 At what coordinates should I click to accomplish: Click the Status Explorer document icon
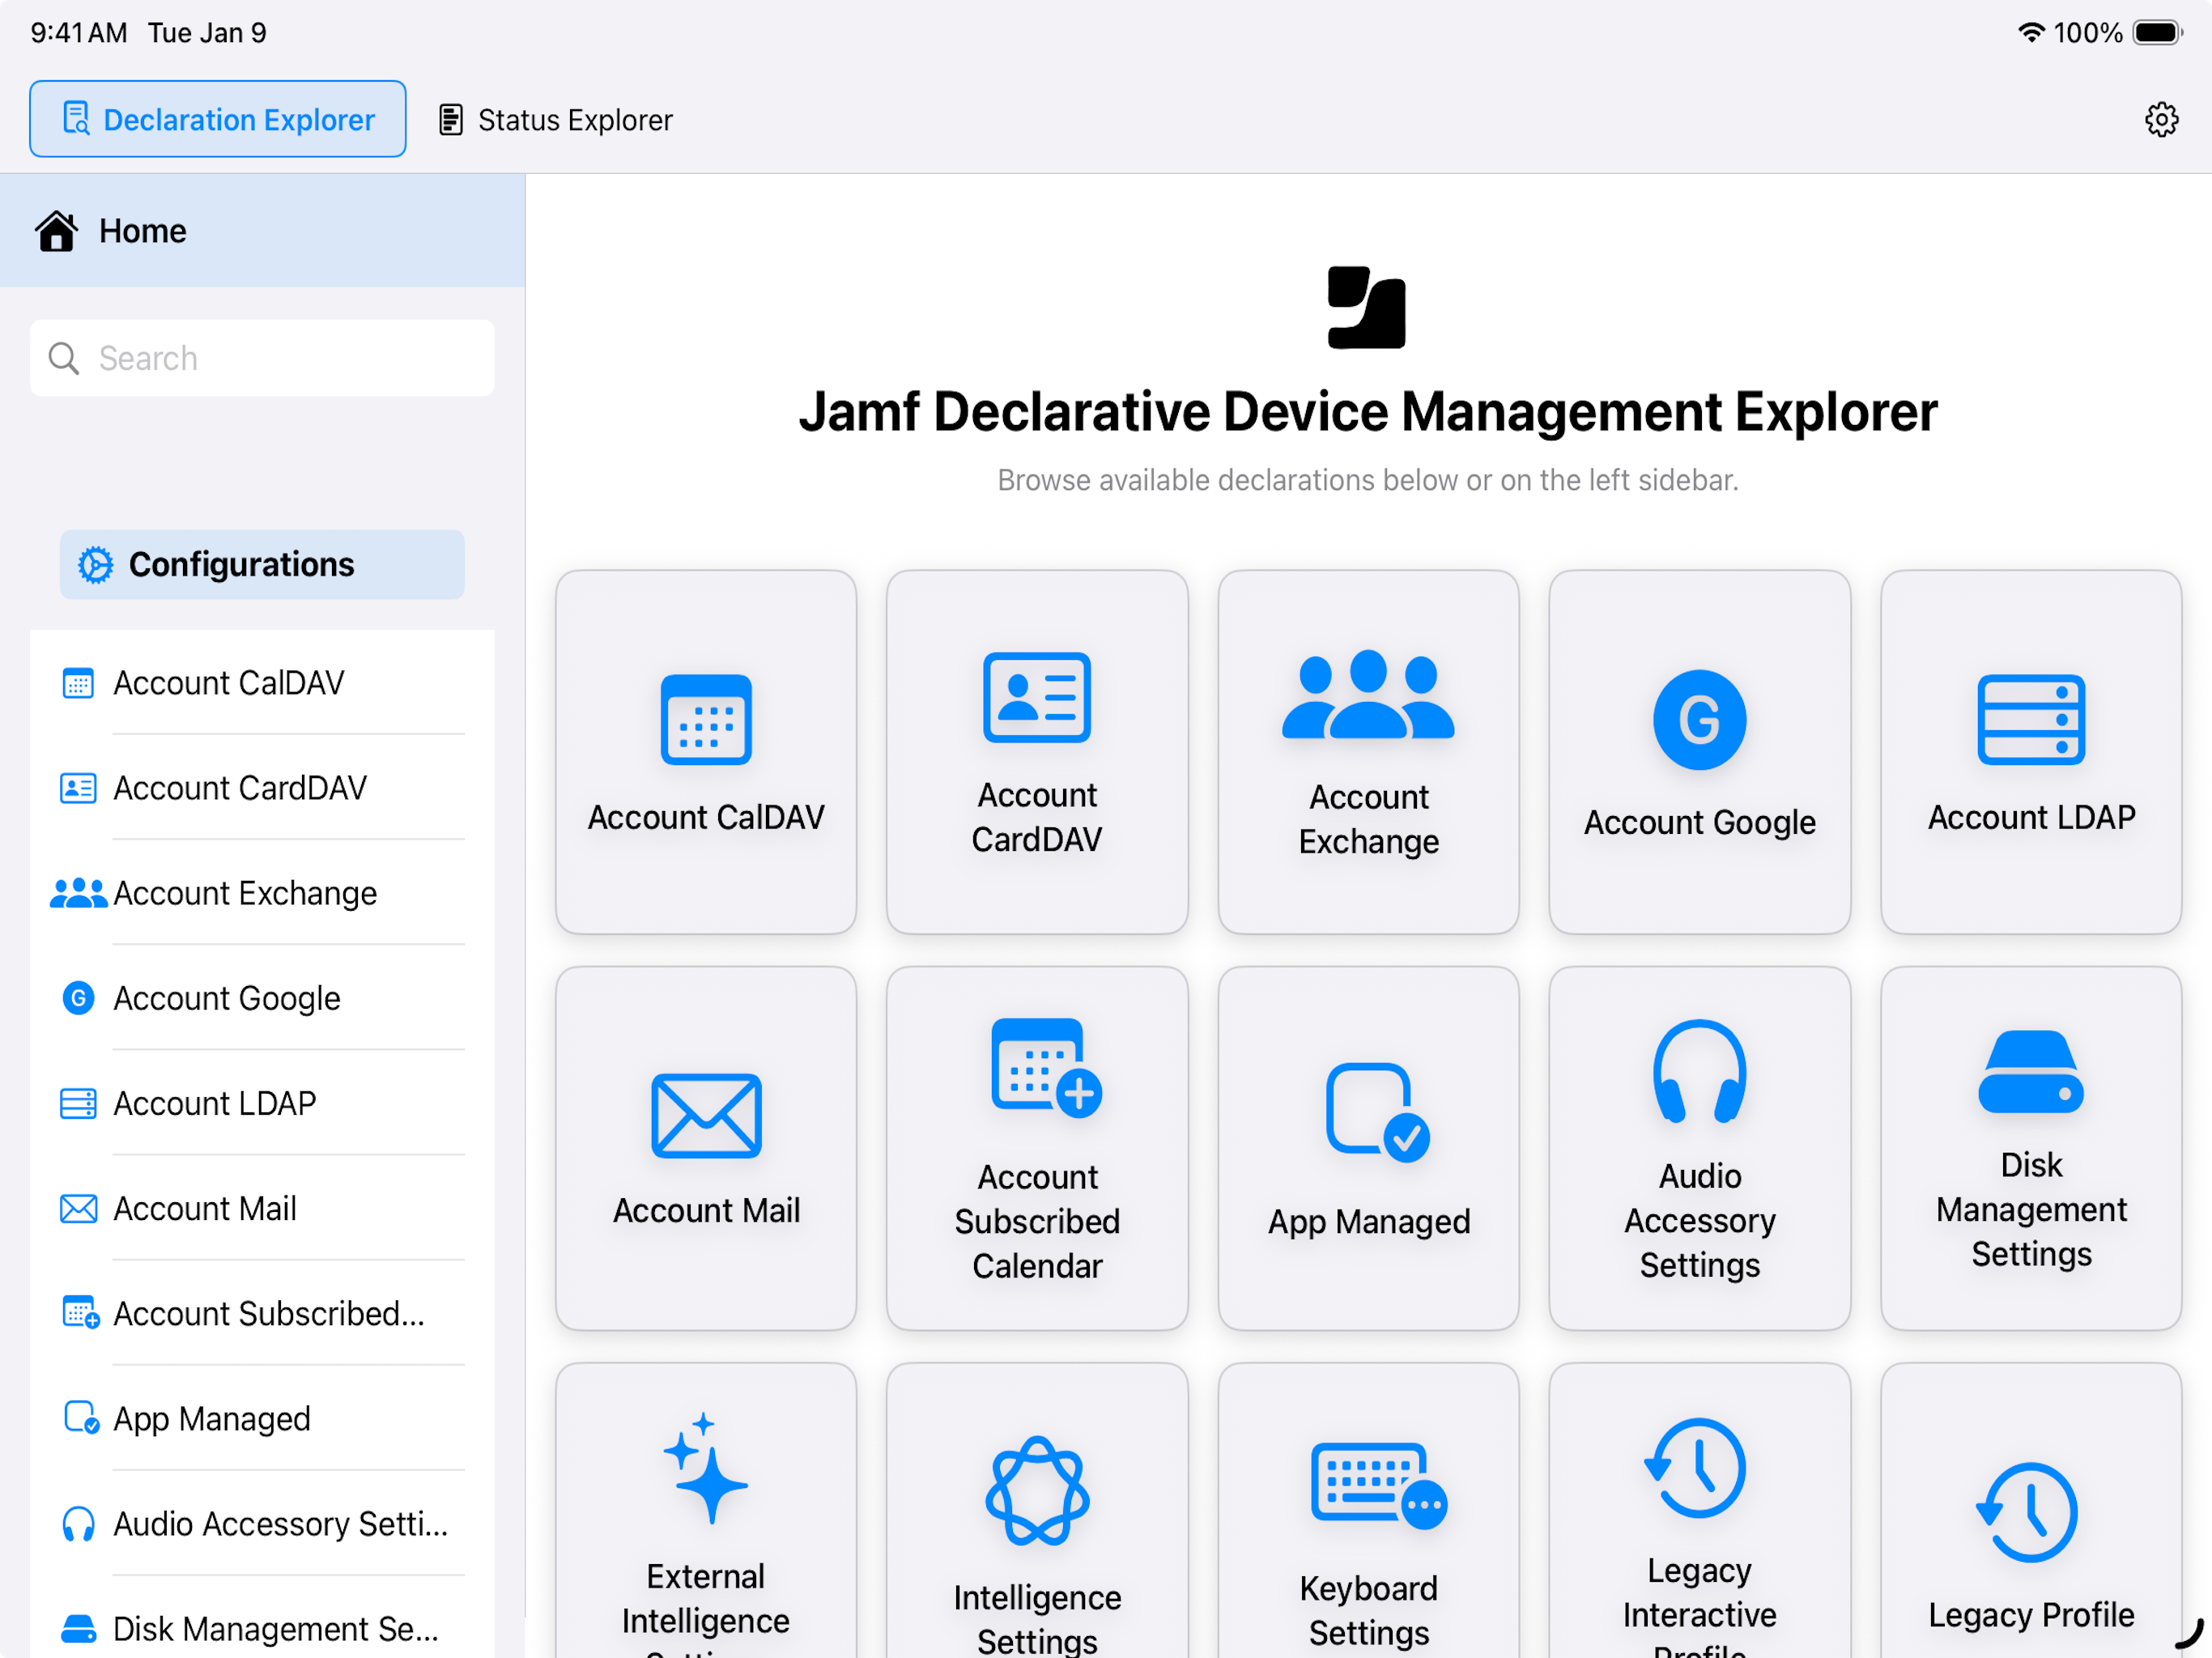point(451,120)
